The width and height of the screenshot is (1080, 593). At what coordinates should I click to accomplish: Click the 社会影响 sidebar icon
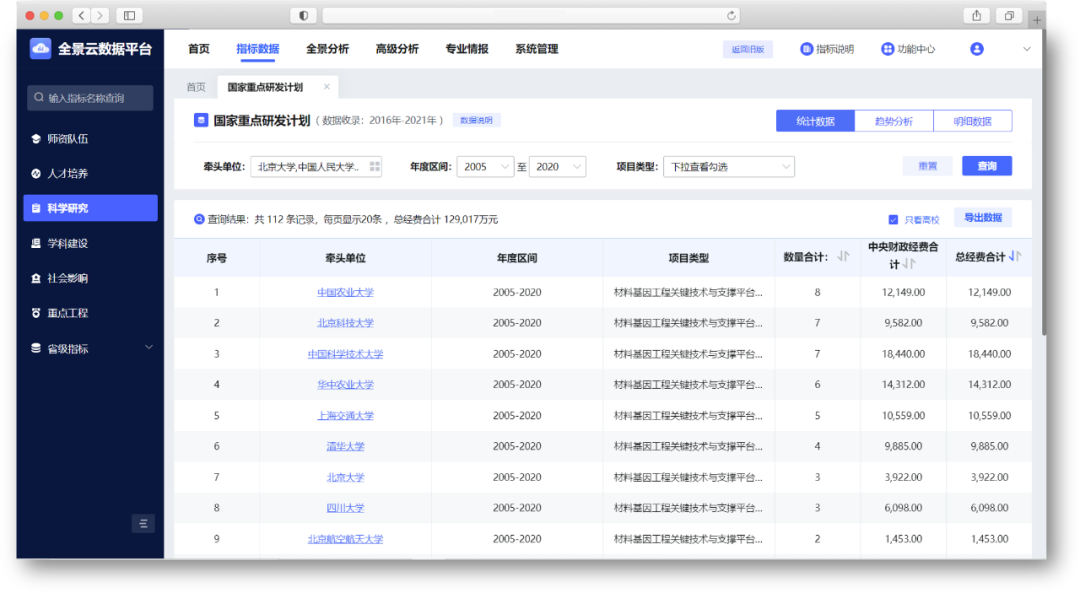tap(36, 278)
